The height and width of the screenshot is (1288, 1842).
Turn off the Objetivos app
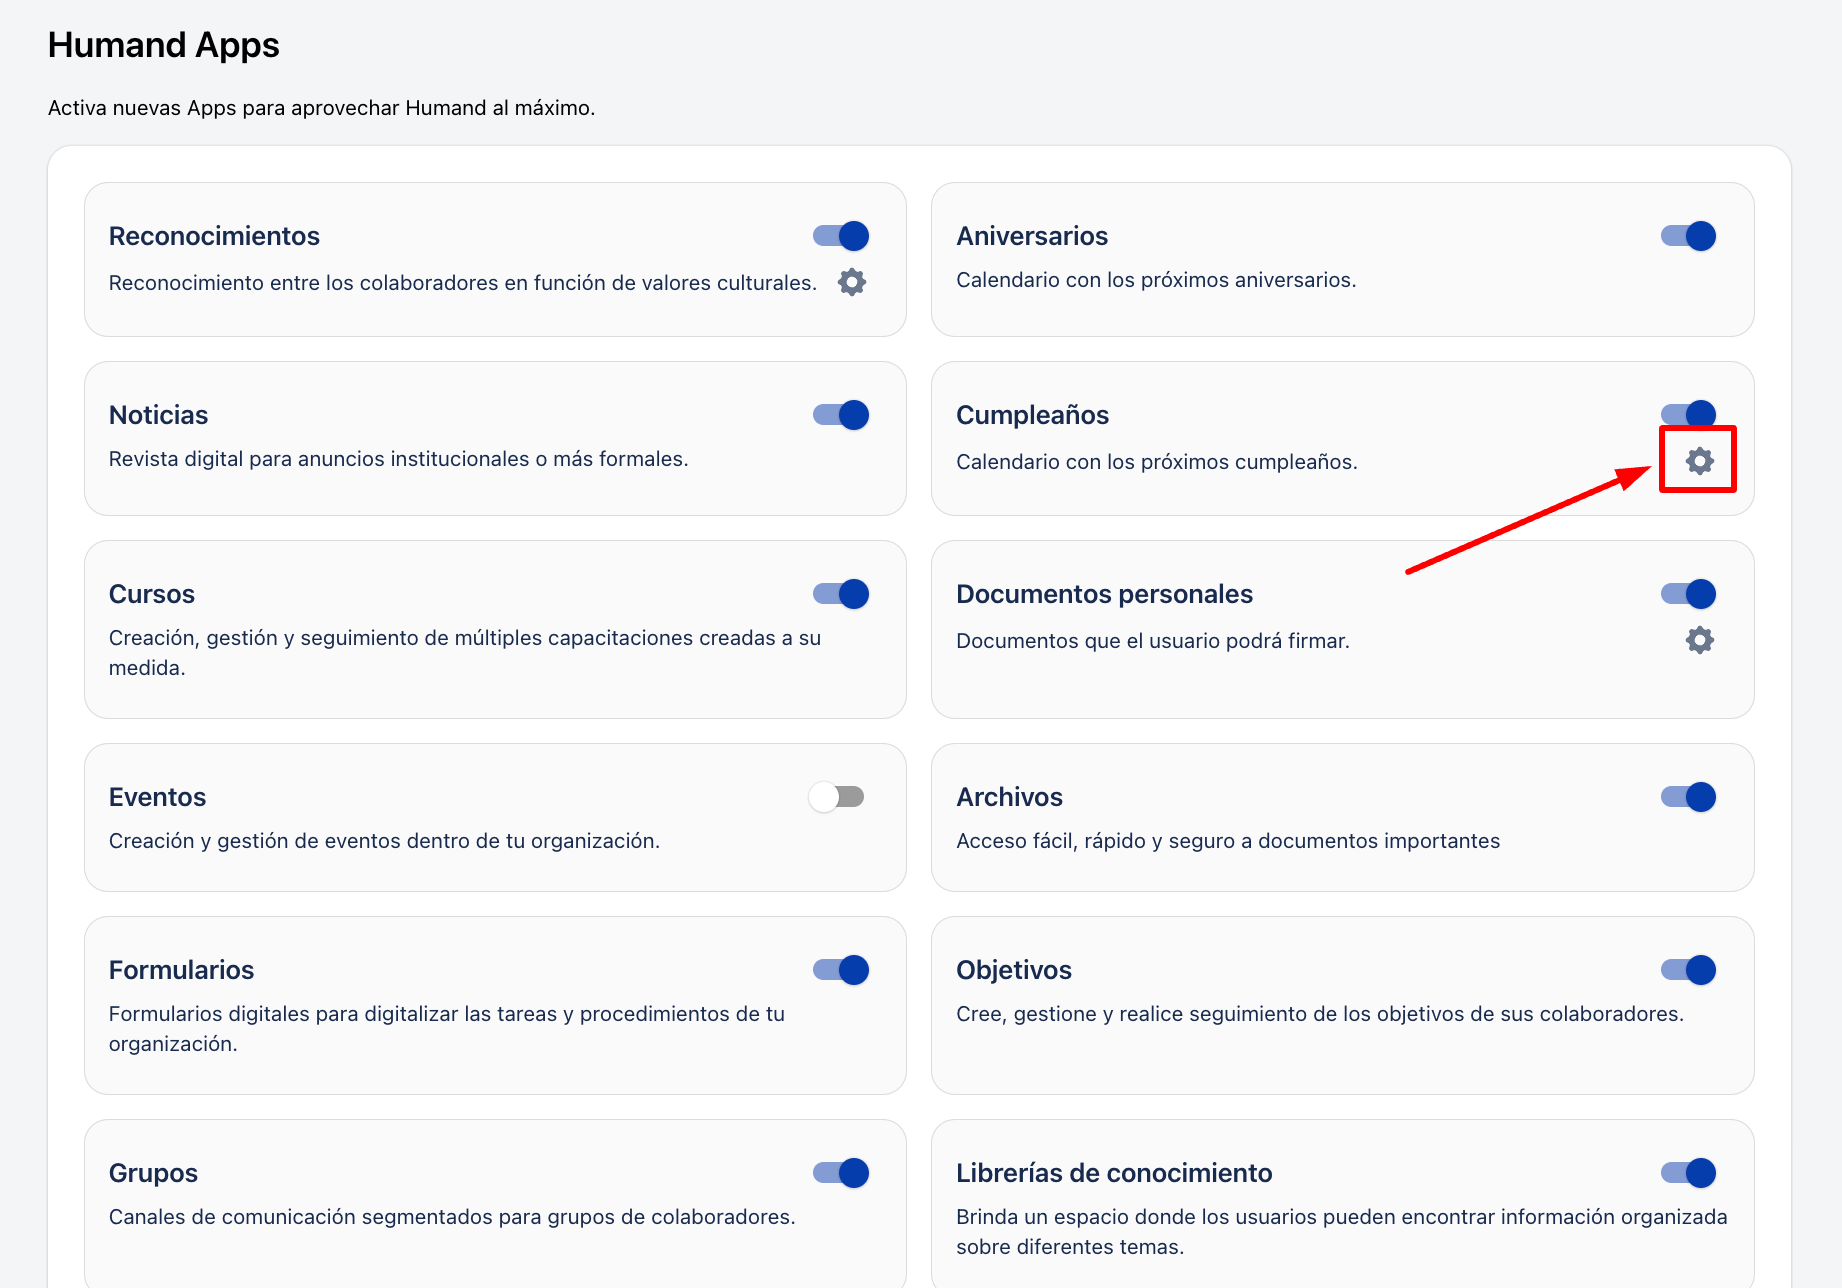[1688, 970]
